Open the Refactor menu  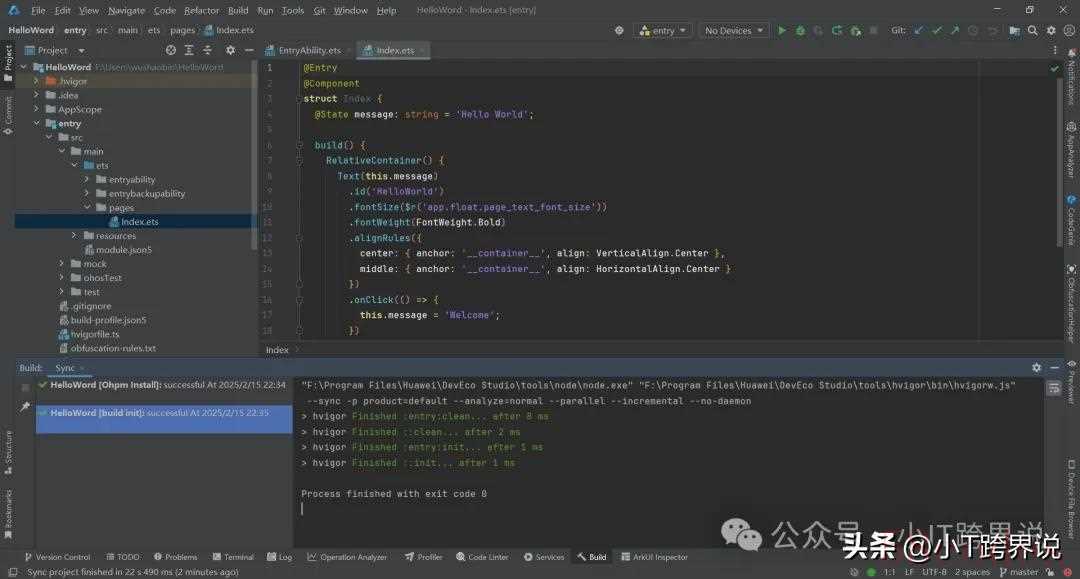point(201,10)
